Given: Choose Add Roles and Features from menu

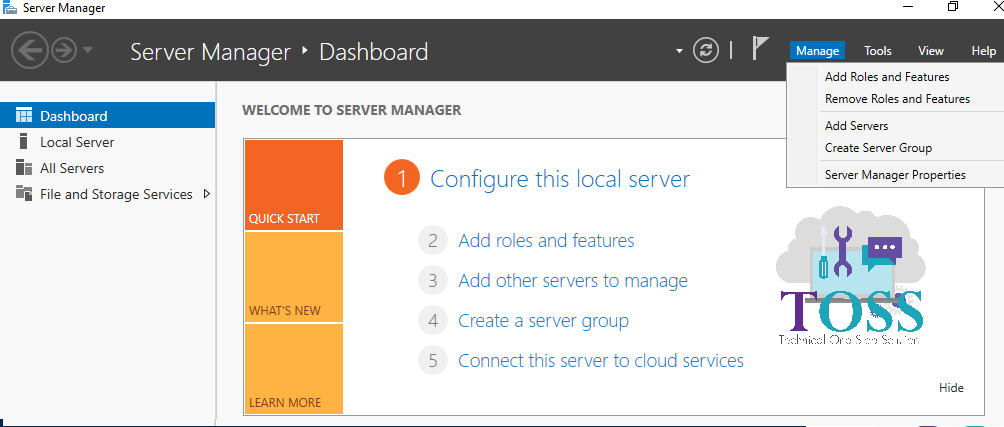Looking at the screenshot, I should [887, 77].
